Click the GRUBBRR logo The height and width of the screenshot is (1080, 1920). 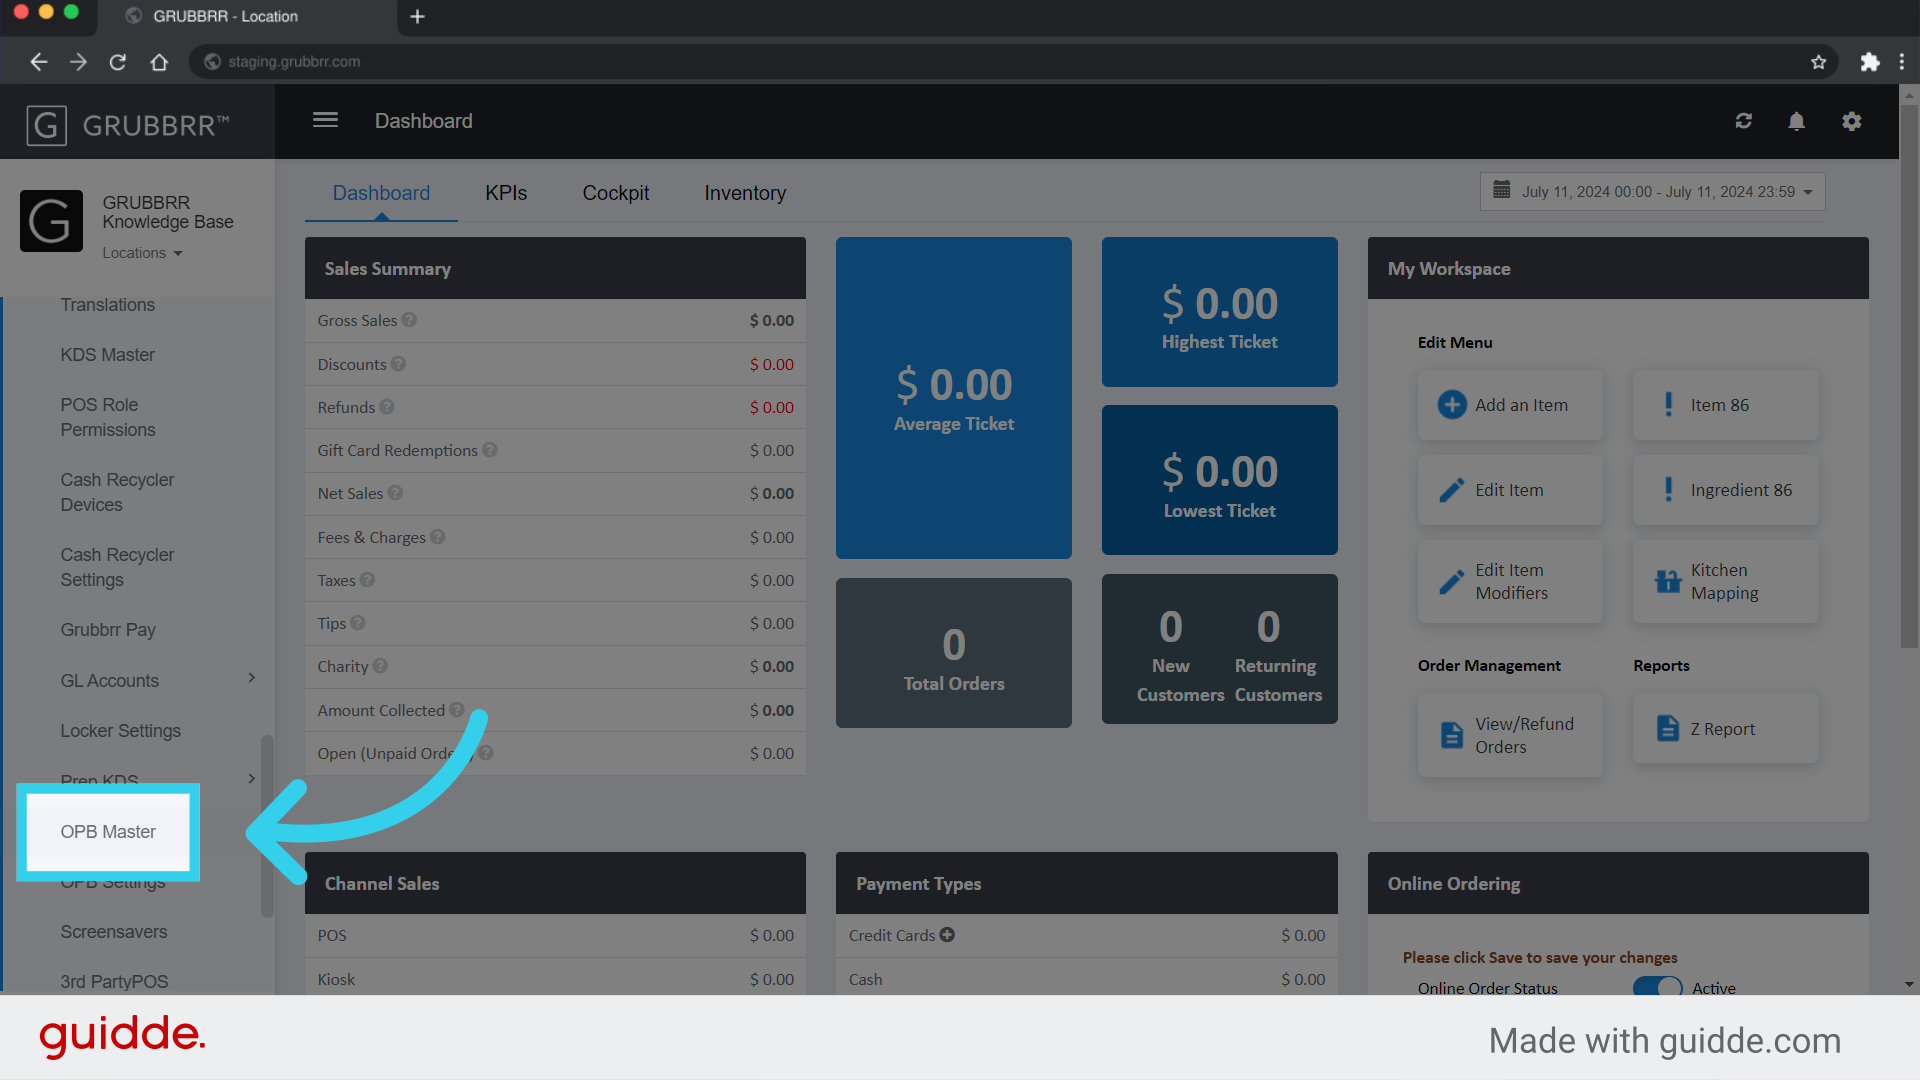(x=128, y=125)
